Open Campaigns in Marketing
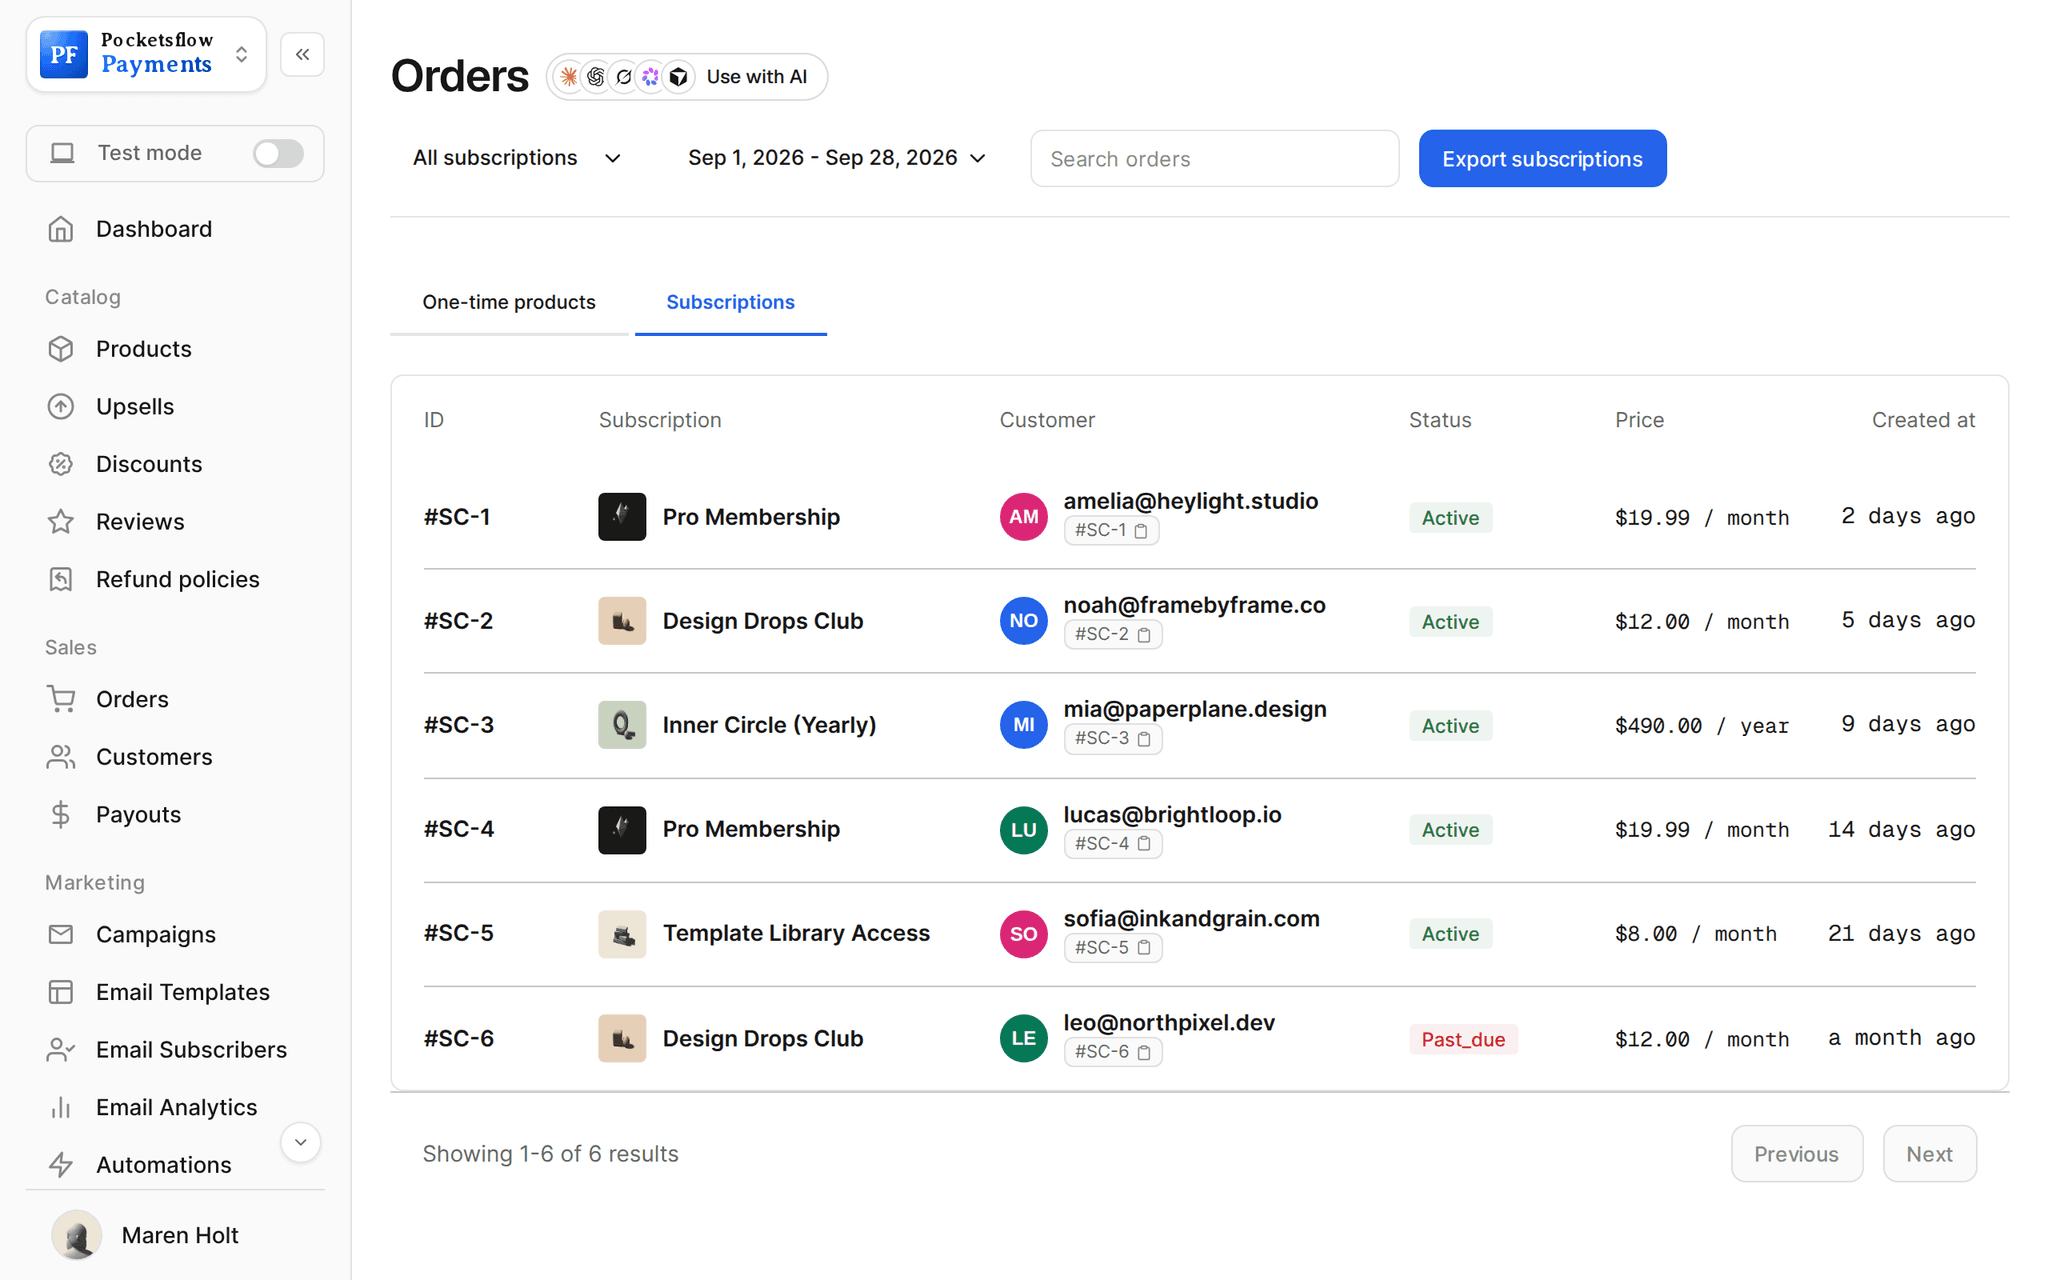Image resolution: width=2048 pixels, height=1280 pixels. point(156,934)
